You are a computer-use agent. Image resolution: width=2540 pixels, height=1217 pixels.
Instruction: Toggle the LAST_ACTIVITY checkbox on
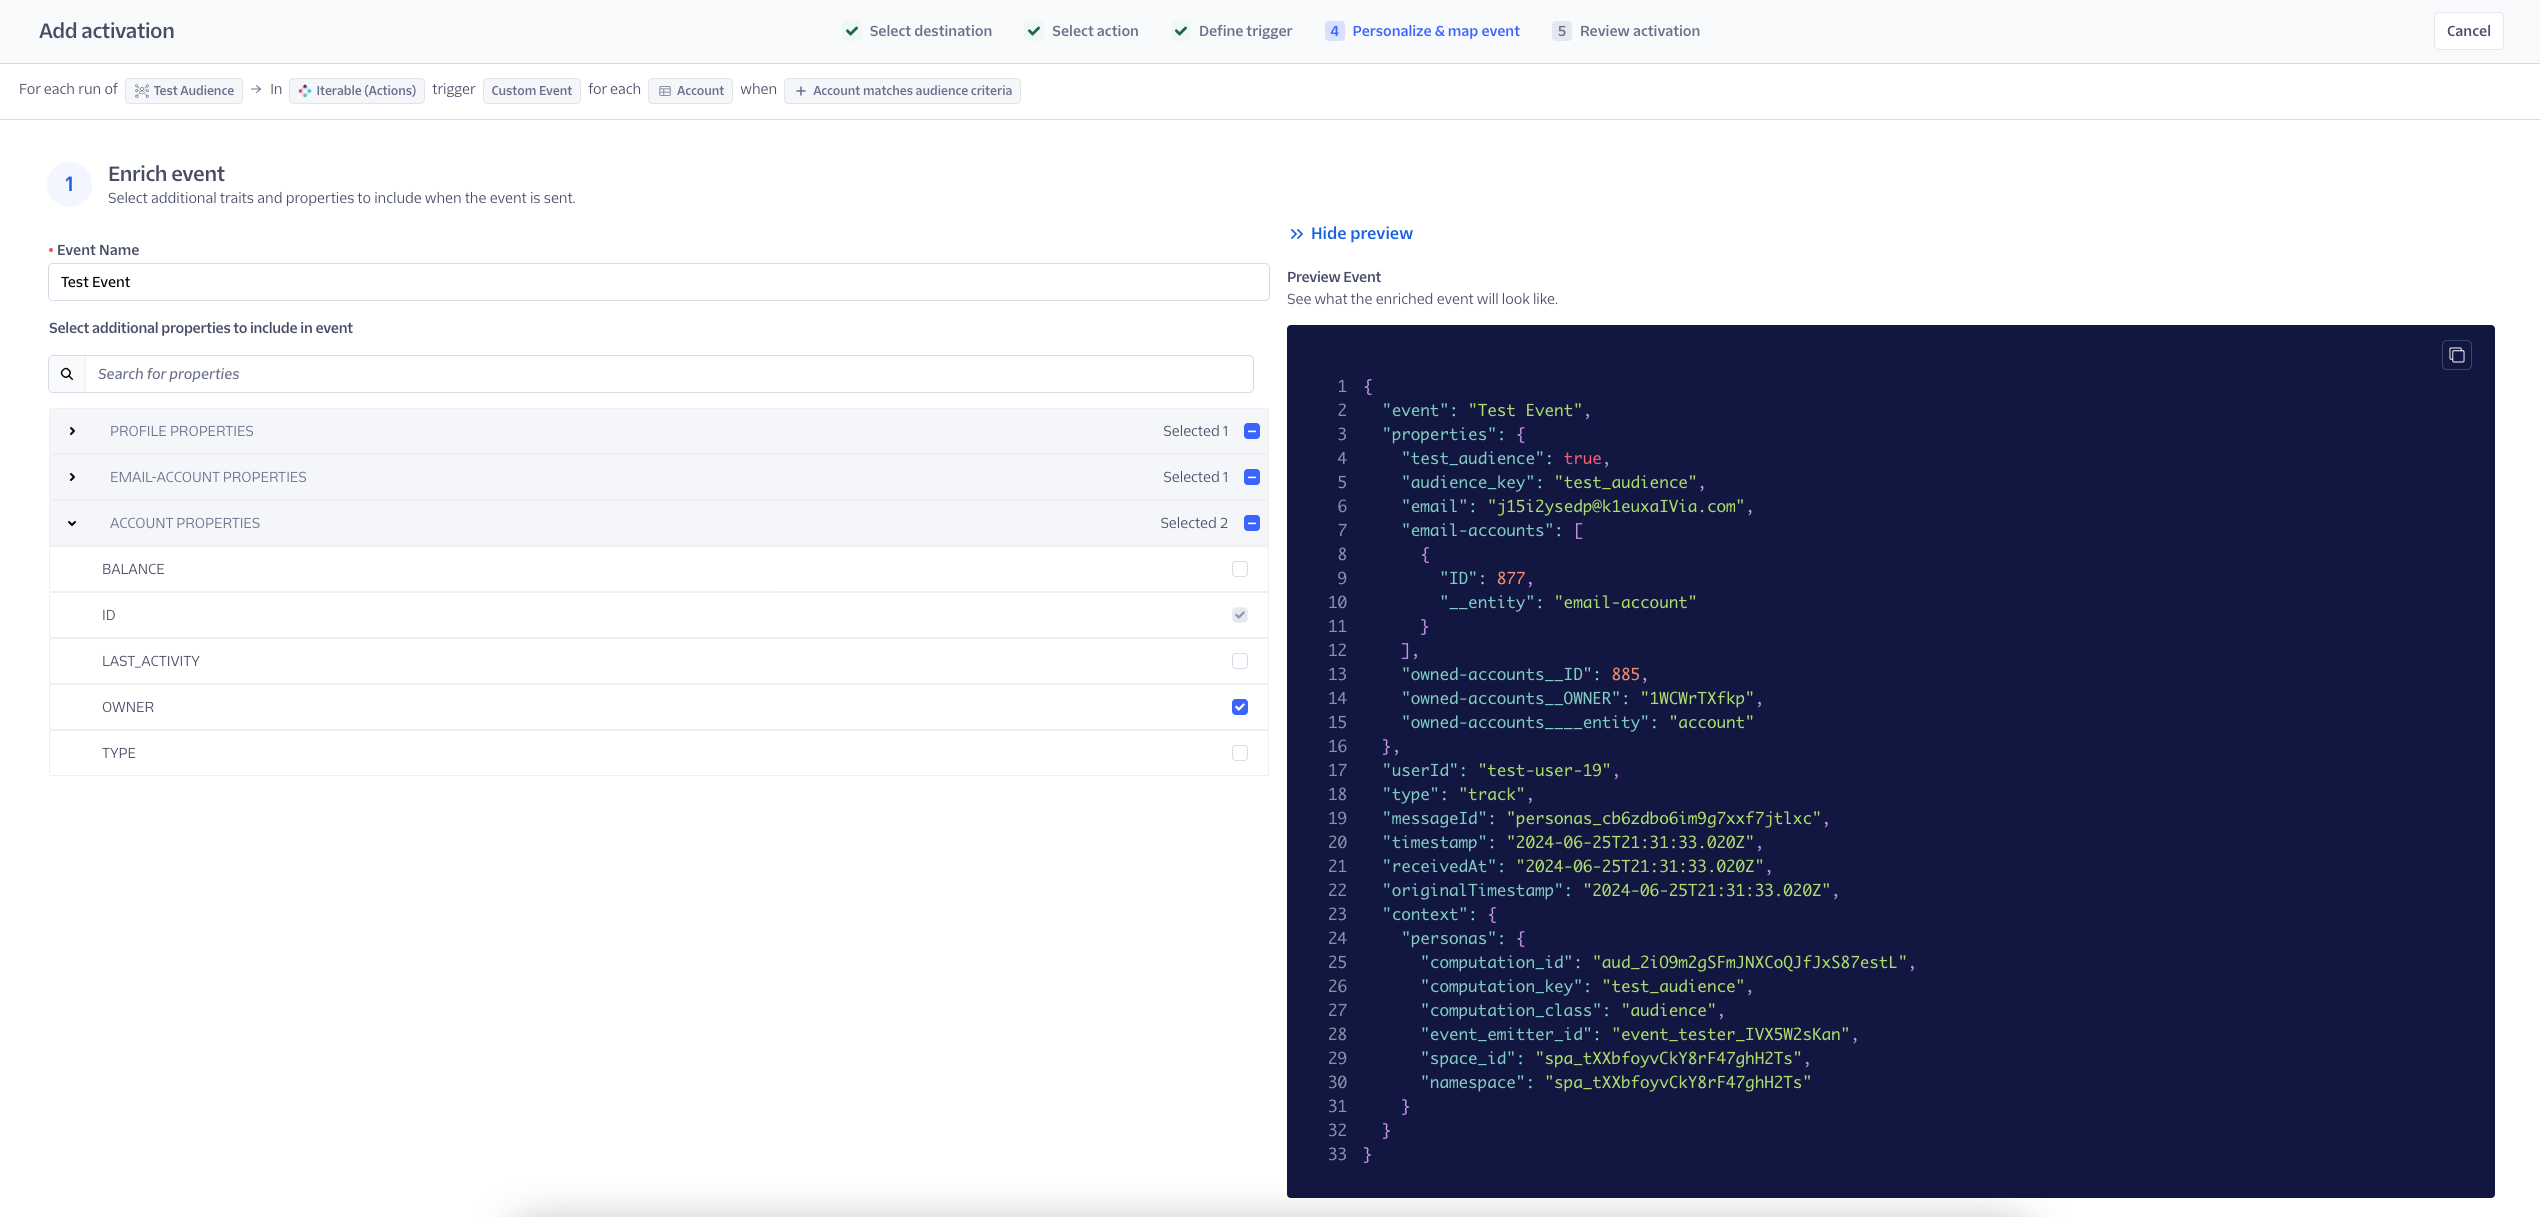[1241, 660]
